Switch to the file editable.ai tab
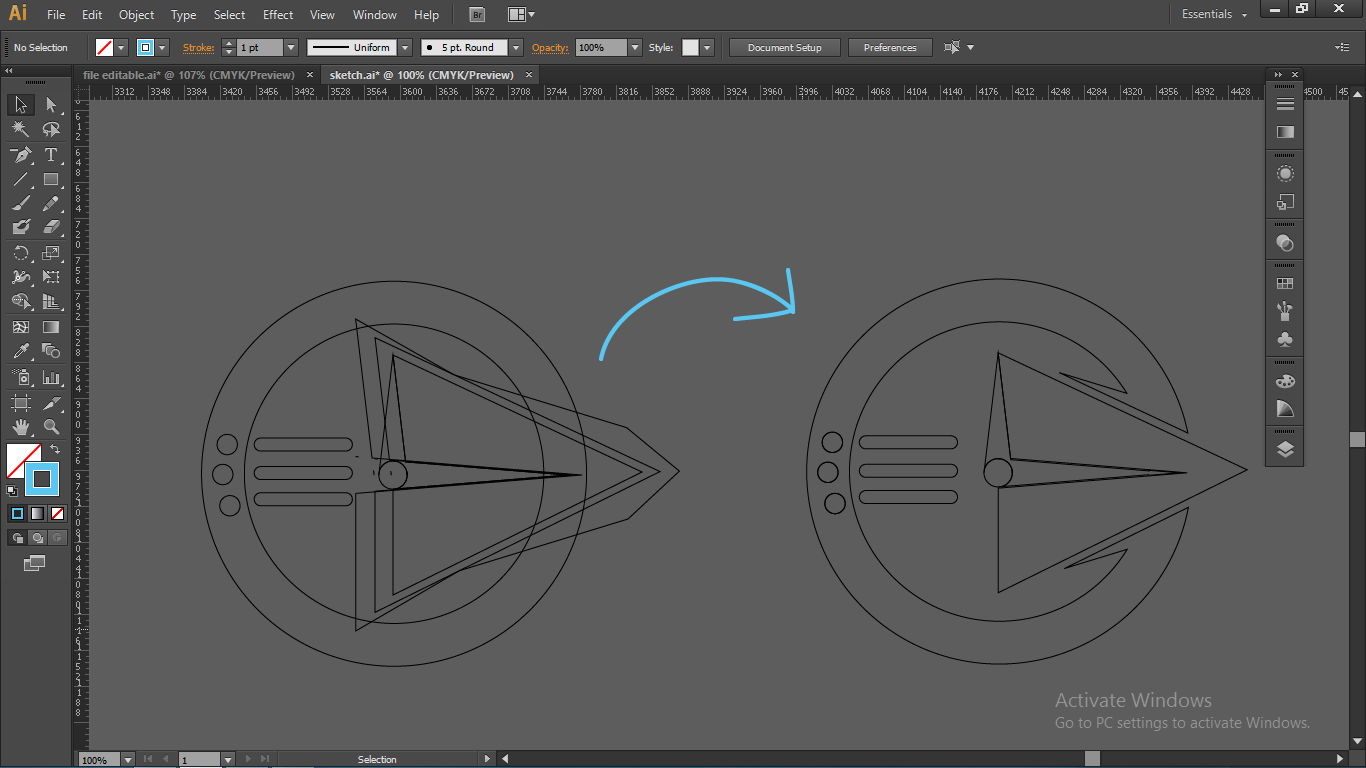Screen dimensions: 1366x768 pos(188,75)
